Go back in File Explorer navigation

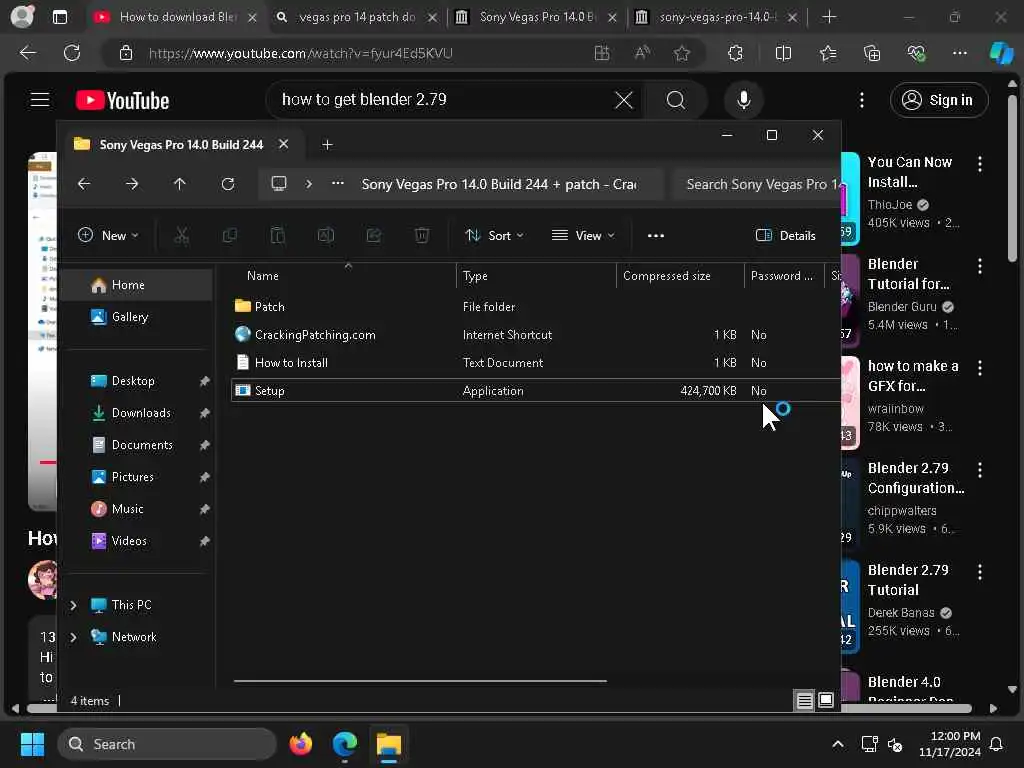(84, 184)
